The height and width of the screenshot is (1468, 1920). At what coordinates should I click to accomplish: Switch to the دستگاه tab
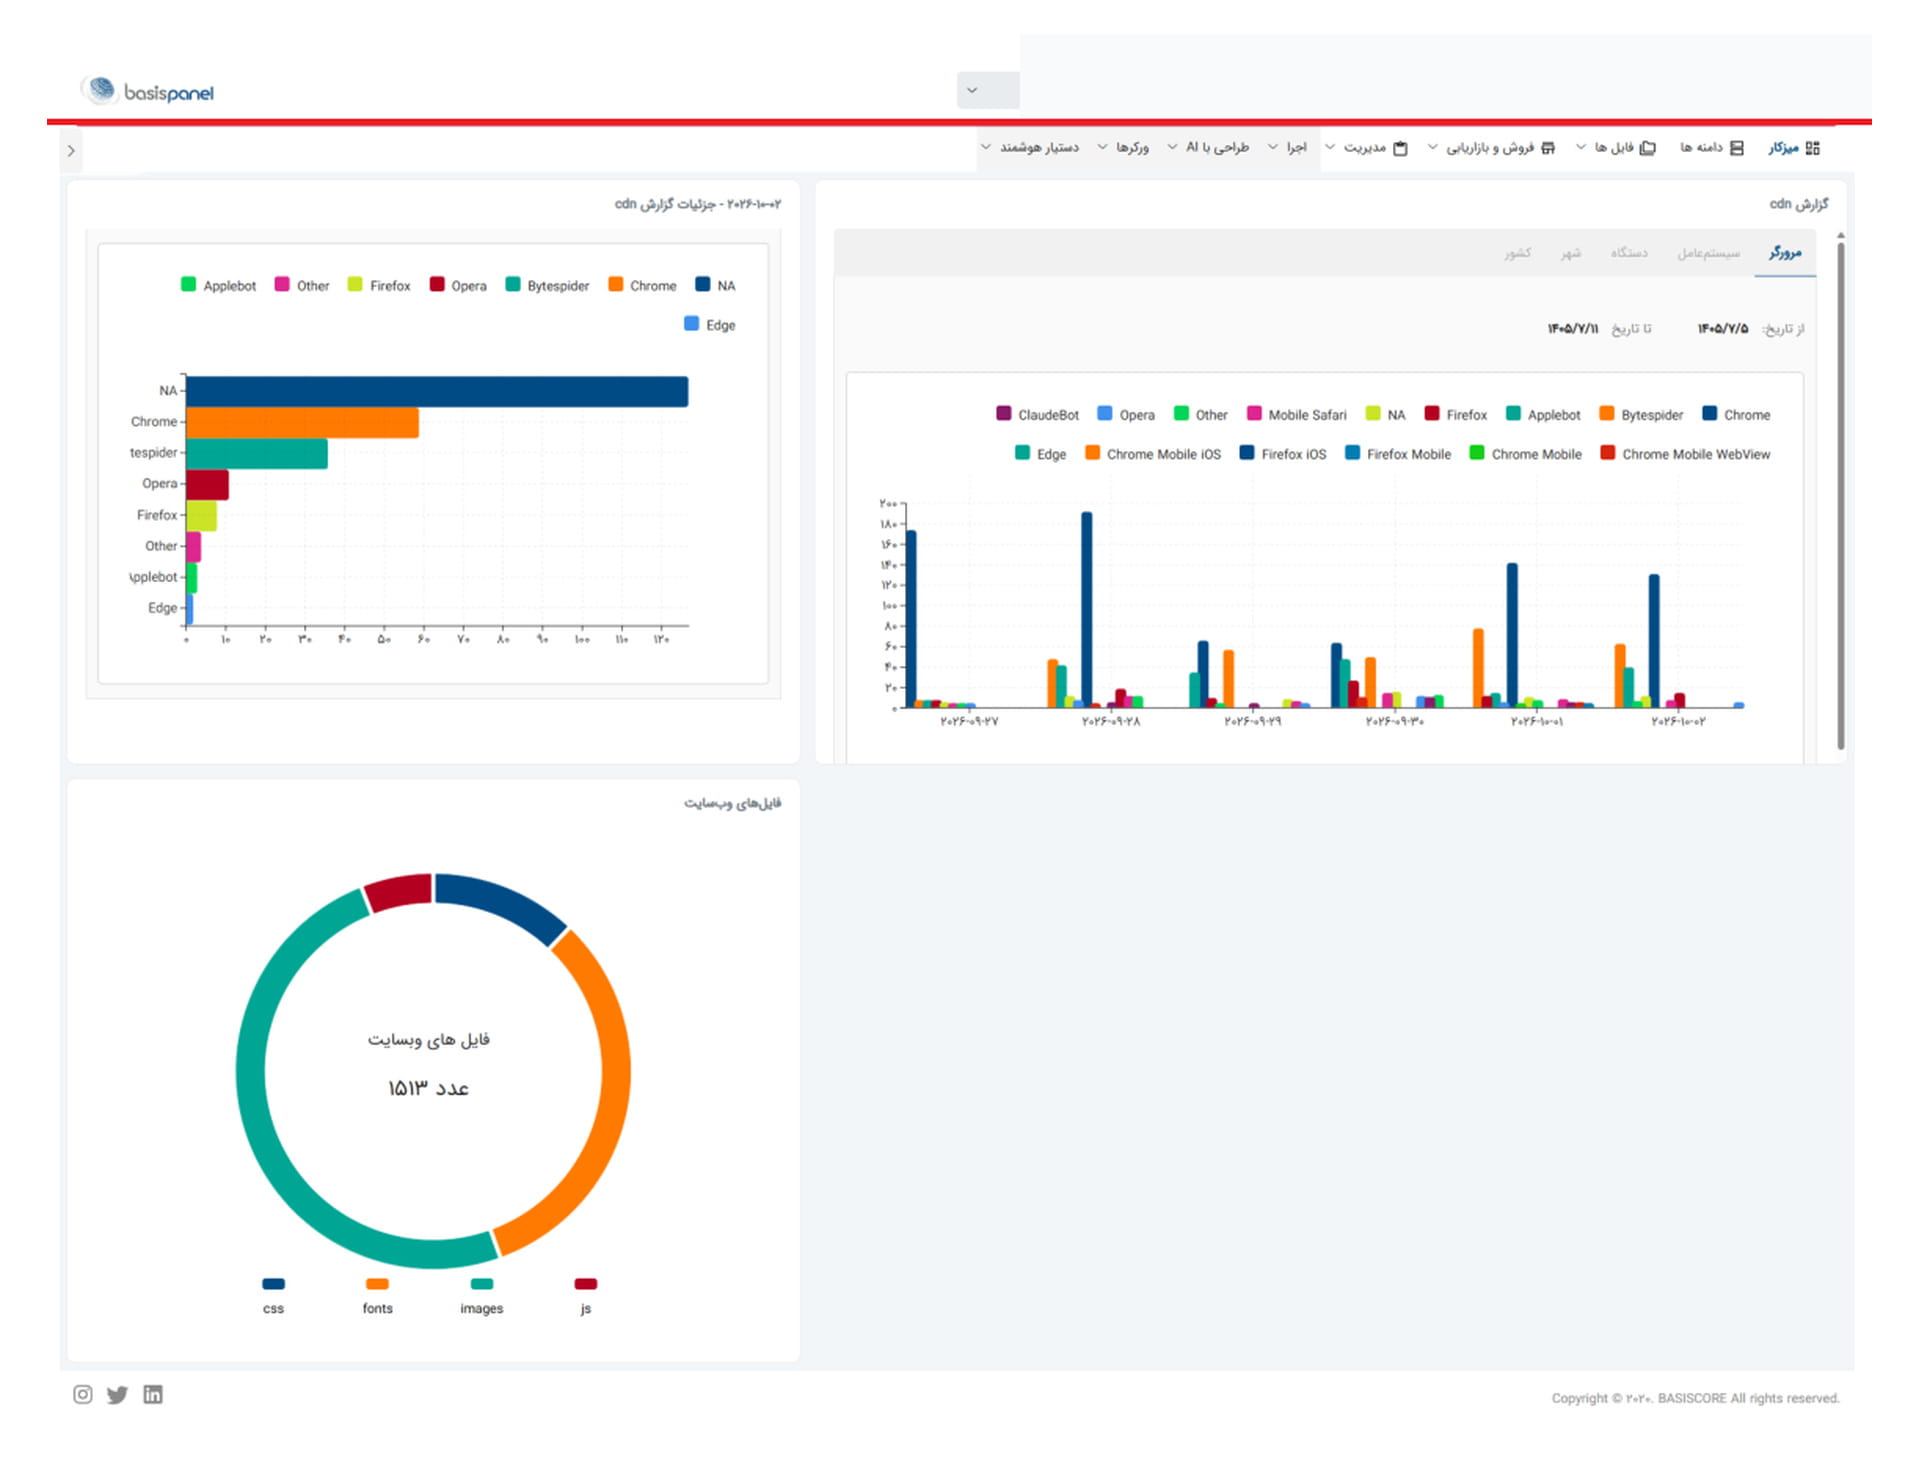1629,253
